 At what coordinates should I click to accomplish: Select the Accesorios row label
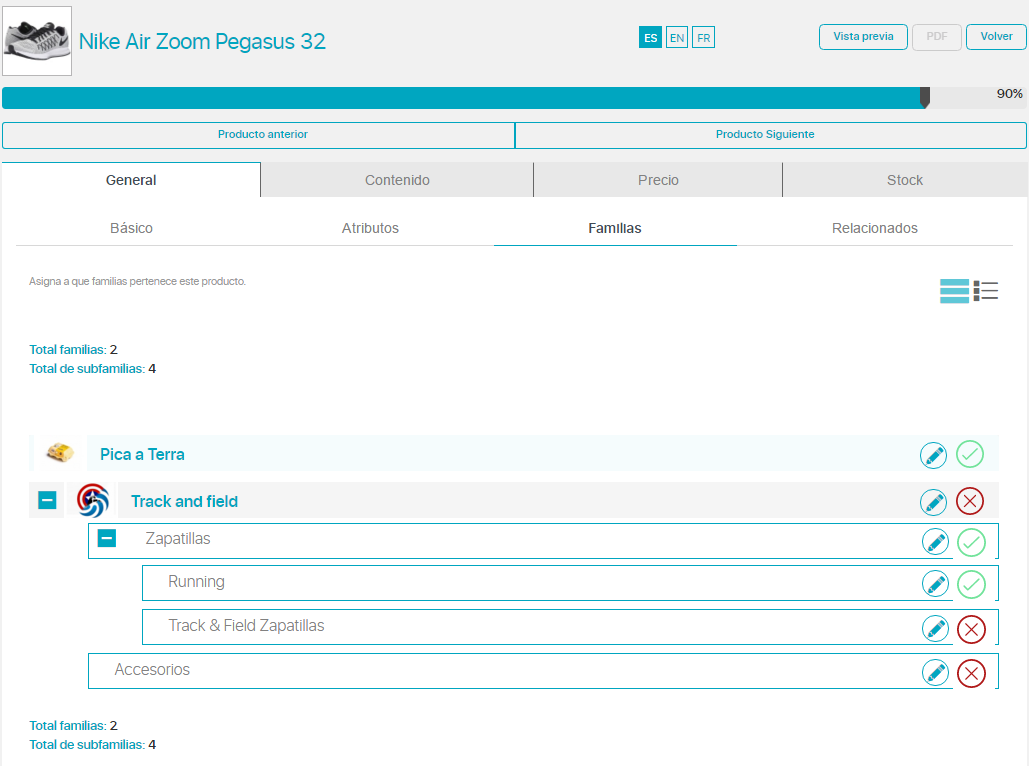click(x=152, y=670)
